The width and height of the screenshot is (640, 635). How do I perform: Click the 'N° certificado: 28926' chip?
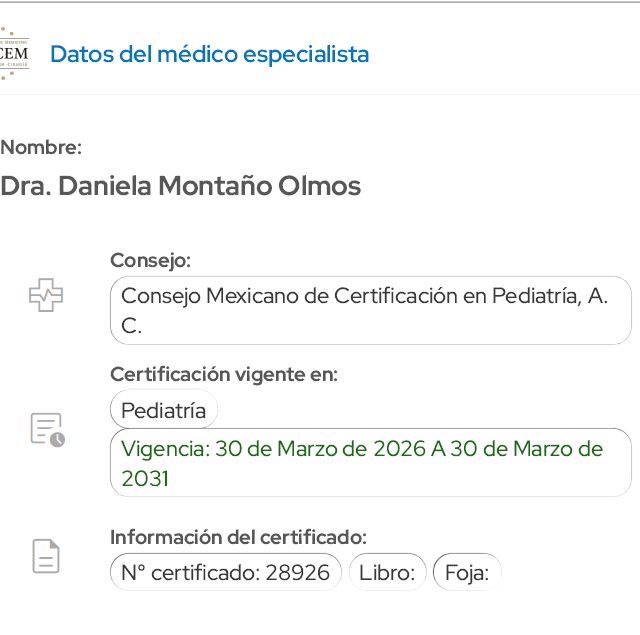226,572
